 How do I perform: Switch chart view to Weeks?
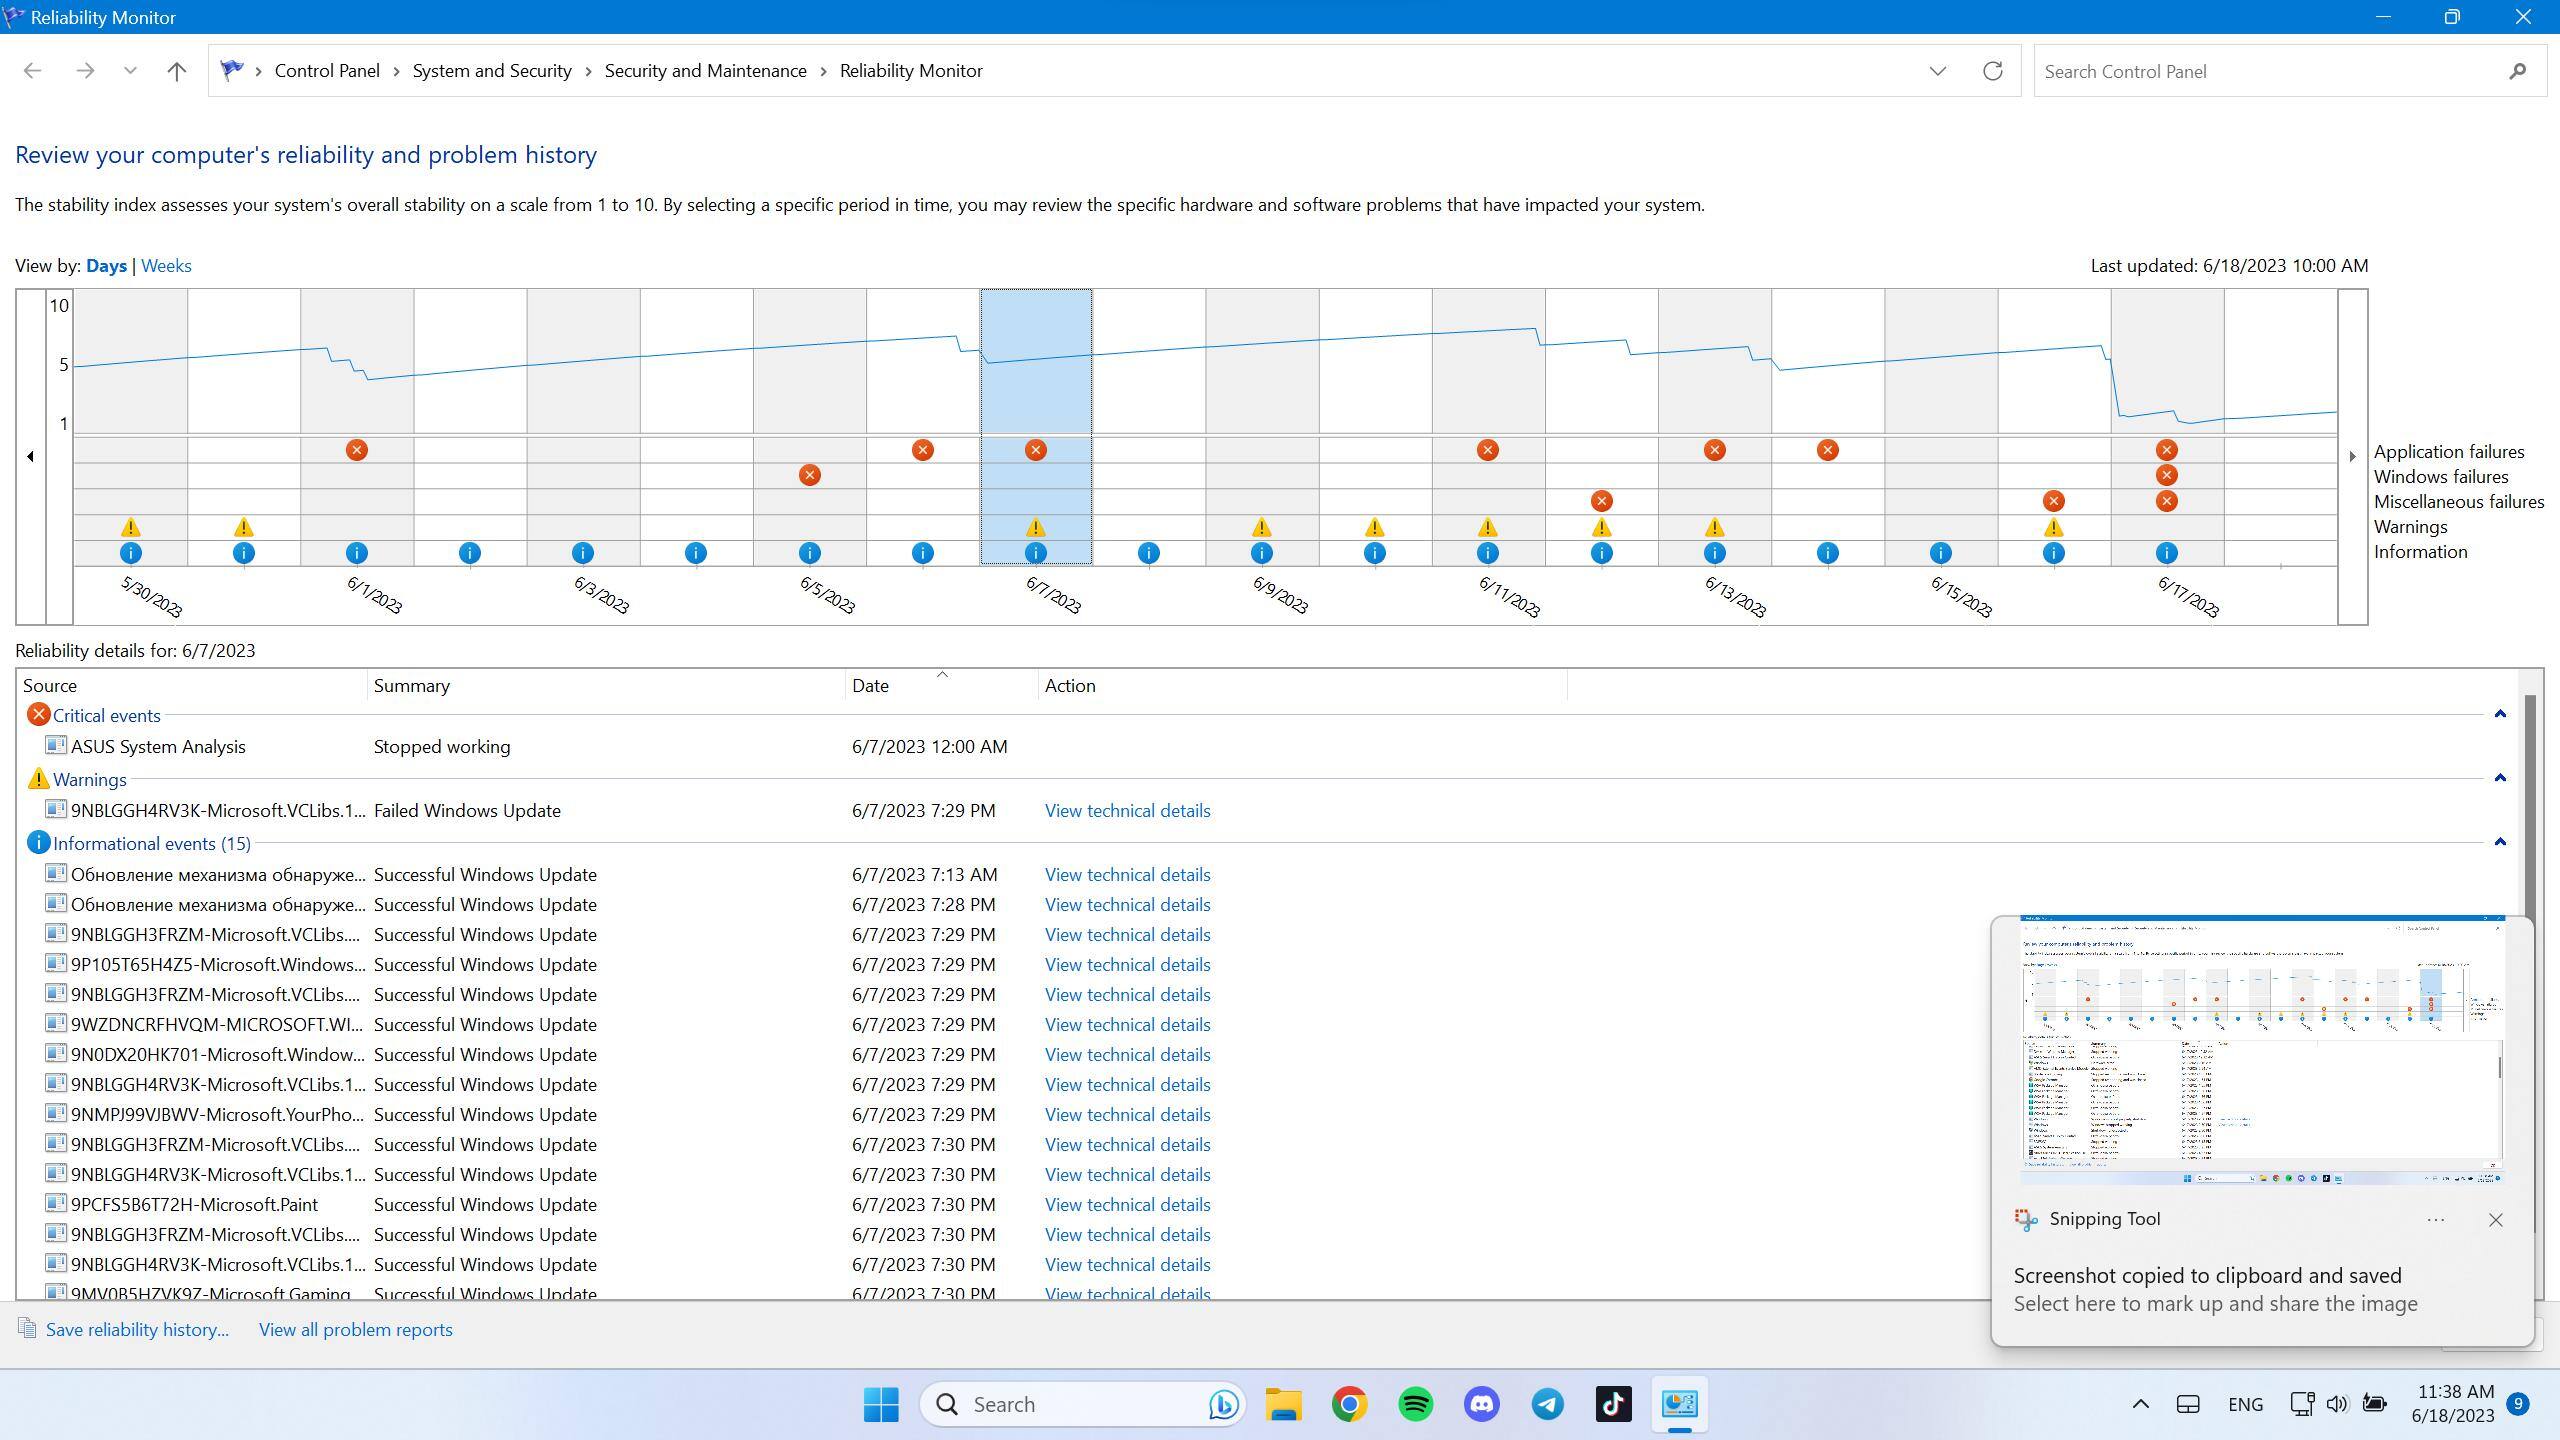point(166,266)
